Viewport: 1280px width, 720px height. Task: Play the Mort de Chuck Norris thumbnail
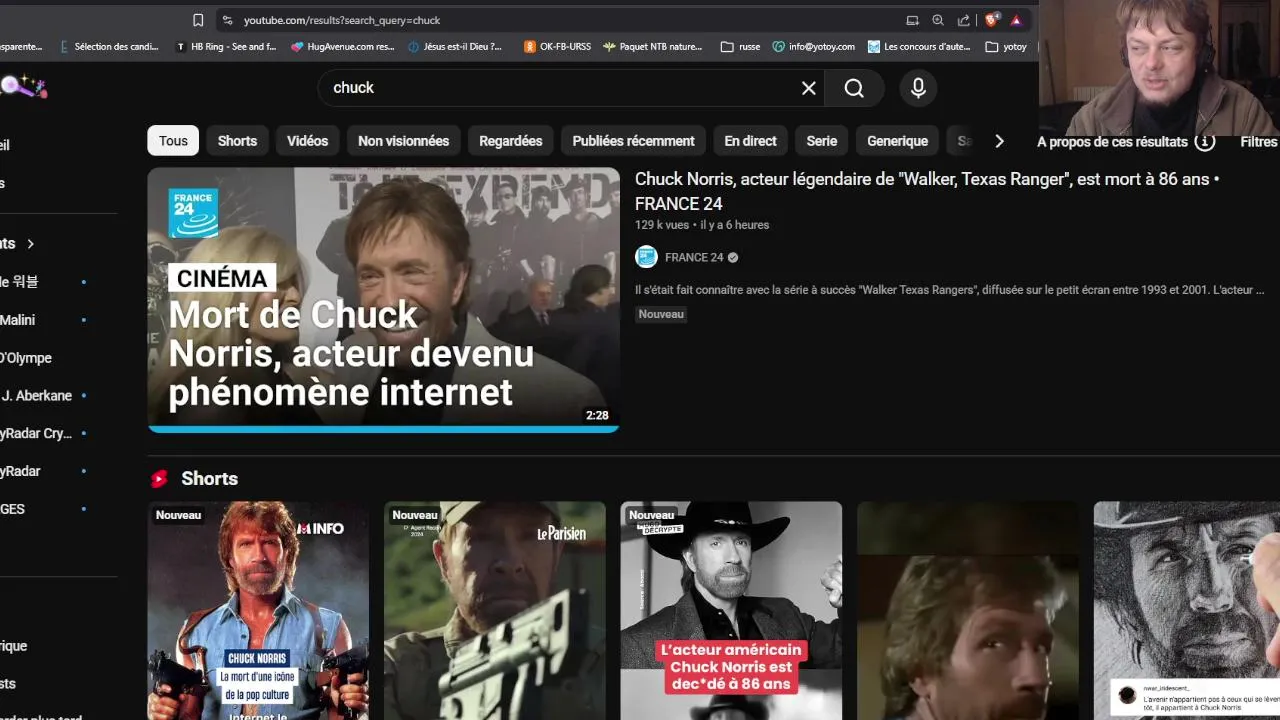[383, 299]
